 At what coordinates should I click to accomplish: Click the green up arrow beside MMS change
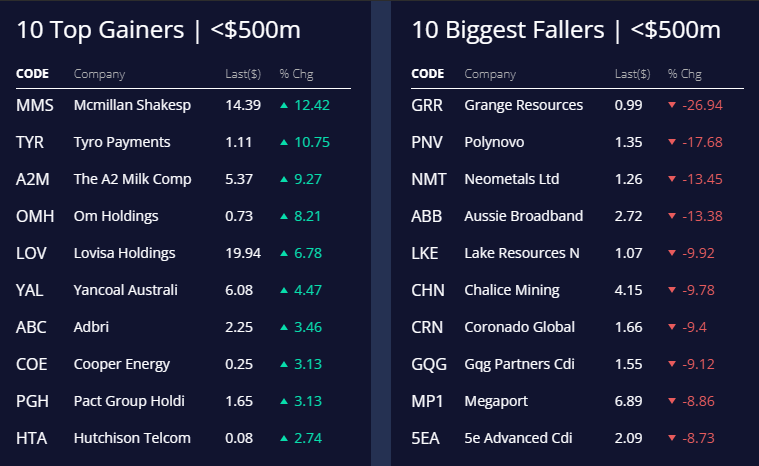(285, 105)
